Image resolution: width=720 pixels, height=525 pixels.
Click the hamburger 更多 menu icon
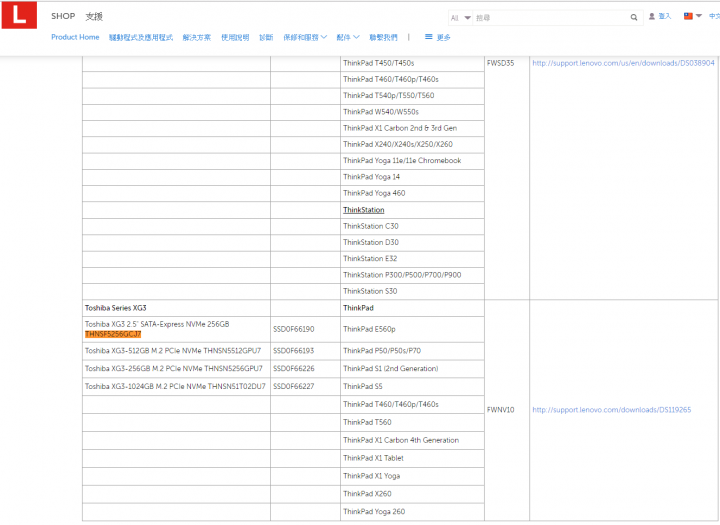(x=428, y=37)
